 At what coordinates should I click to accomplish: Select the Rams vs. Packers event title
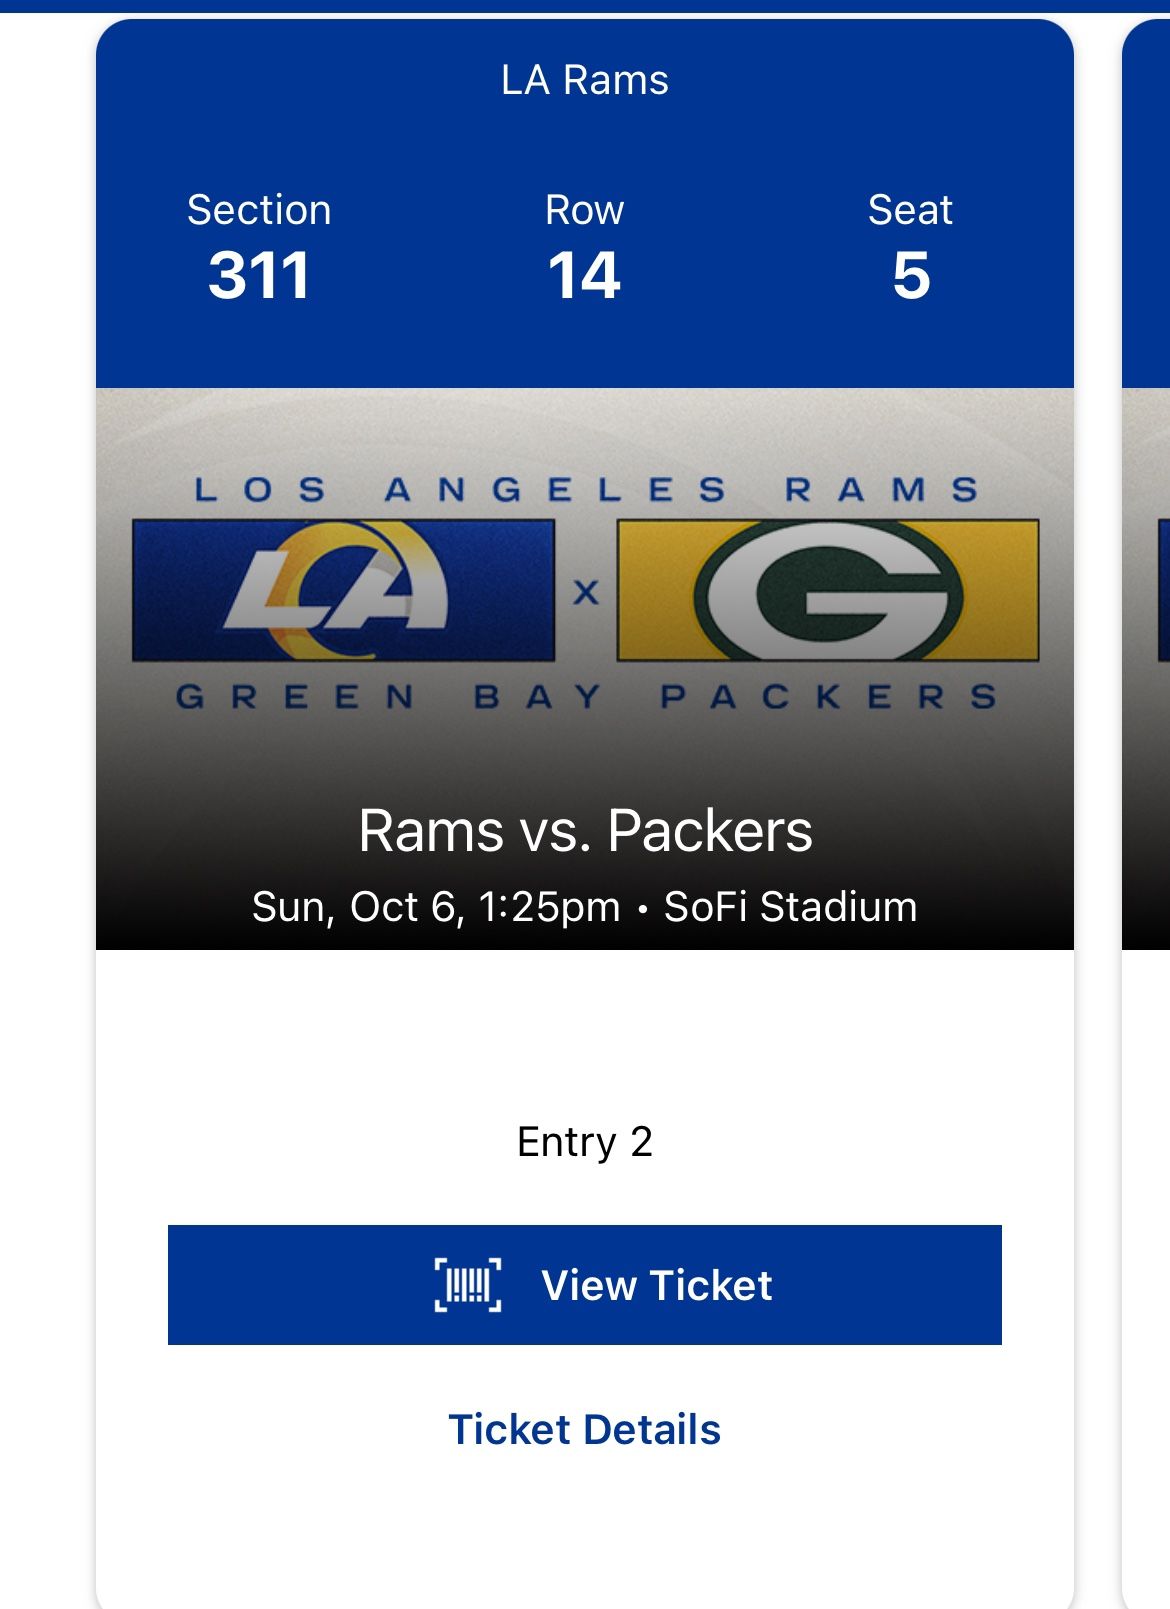click(x=584, y=831)
